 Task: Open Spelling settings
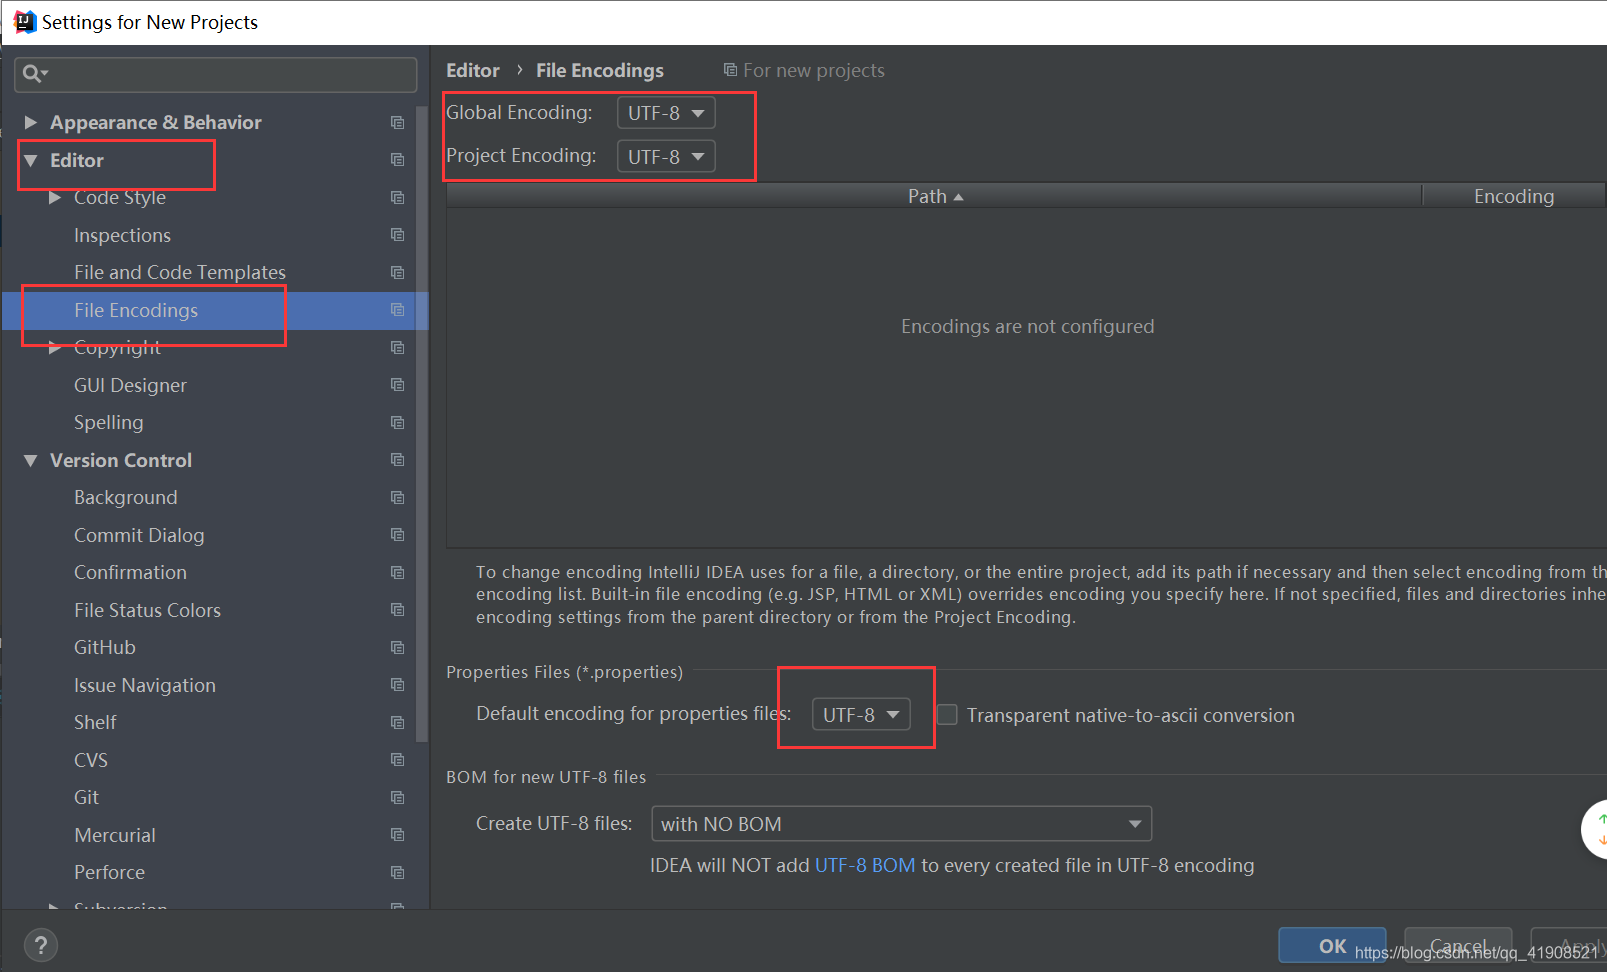[x=108, y=422]
